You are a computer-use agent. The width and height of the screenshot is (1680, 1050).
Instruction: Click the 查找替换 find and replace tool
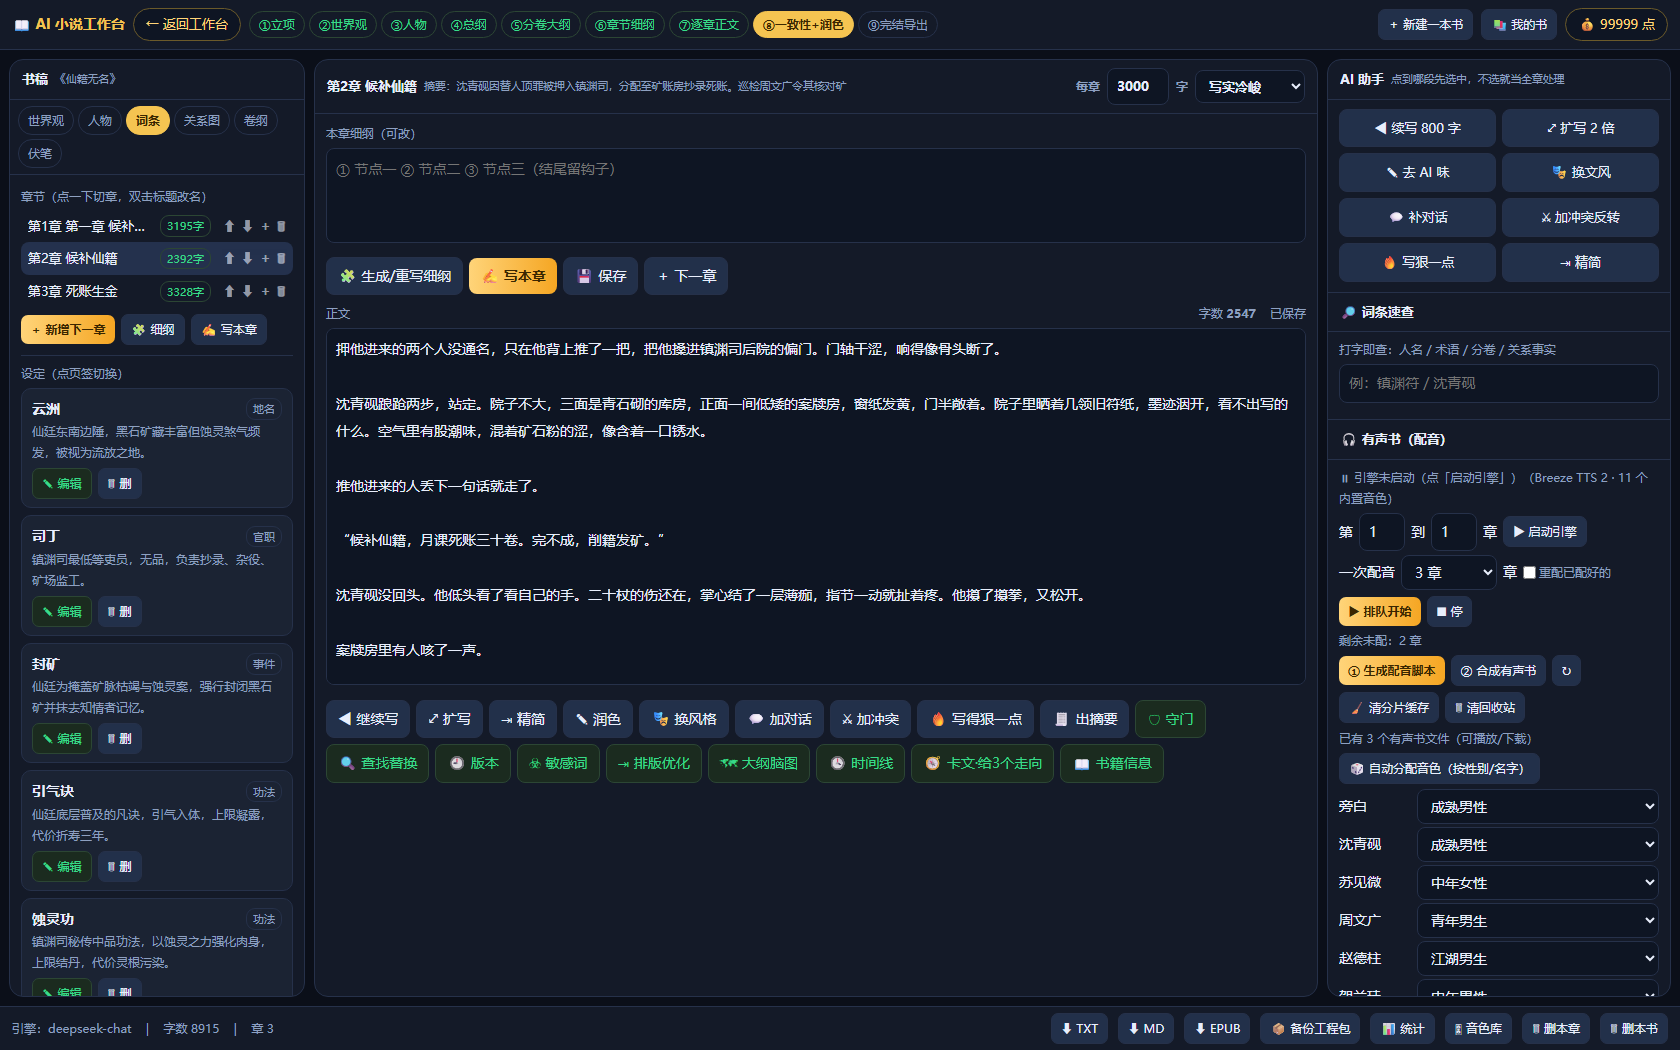click(x=378, y=763)
